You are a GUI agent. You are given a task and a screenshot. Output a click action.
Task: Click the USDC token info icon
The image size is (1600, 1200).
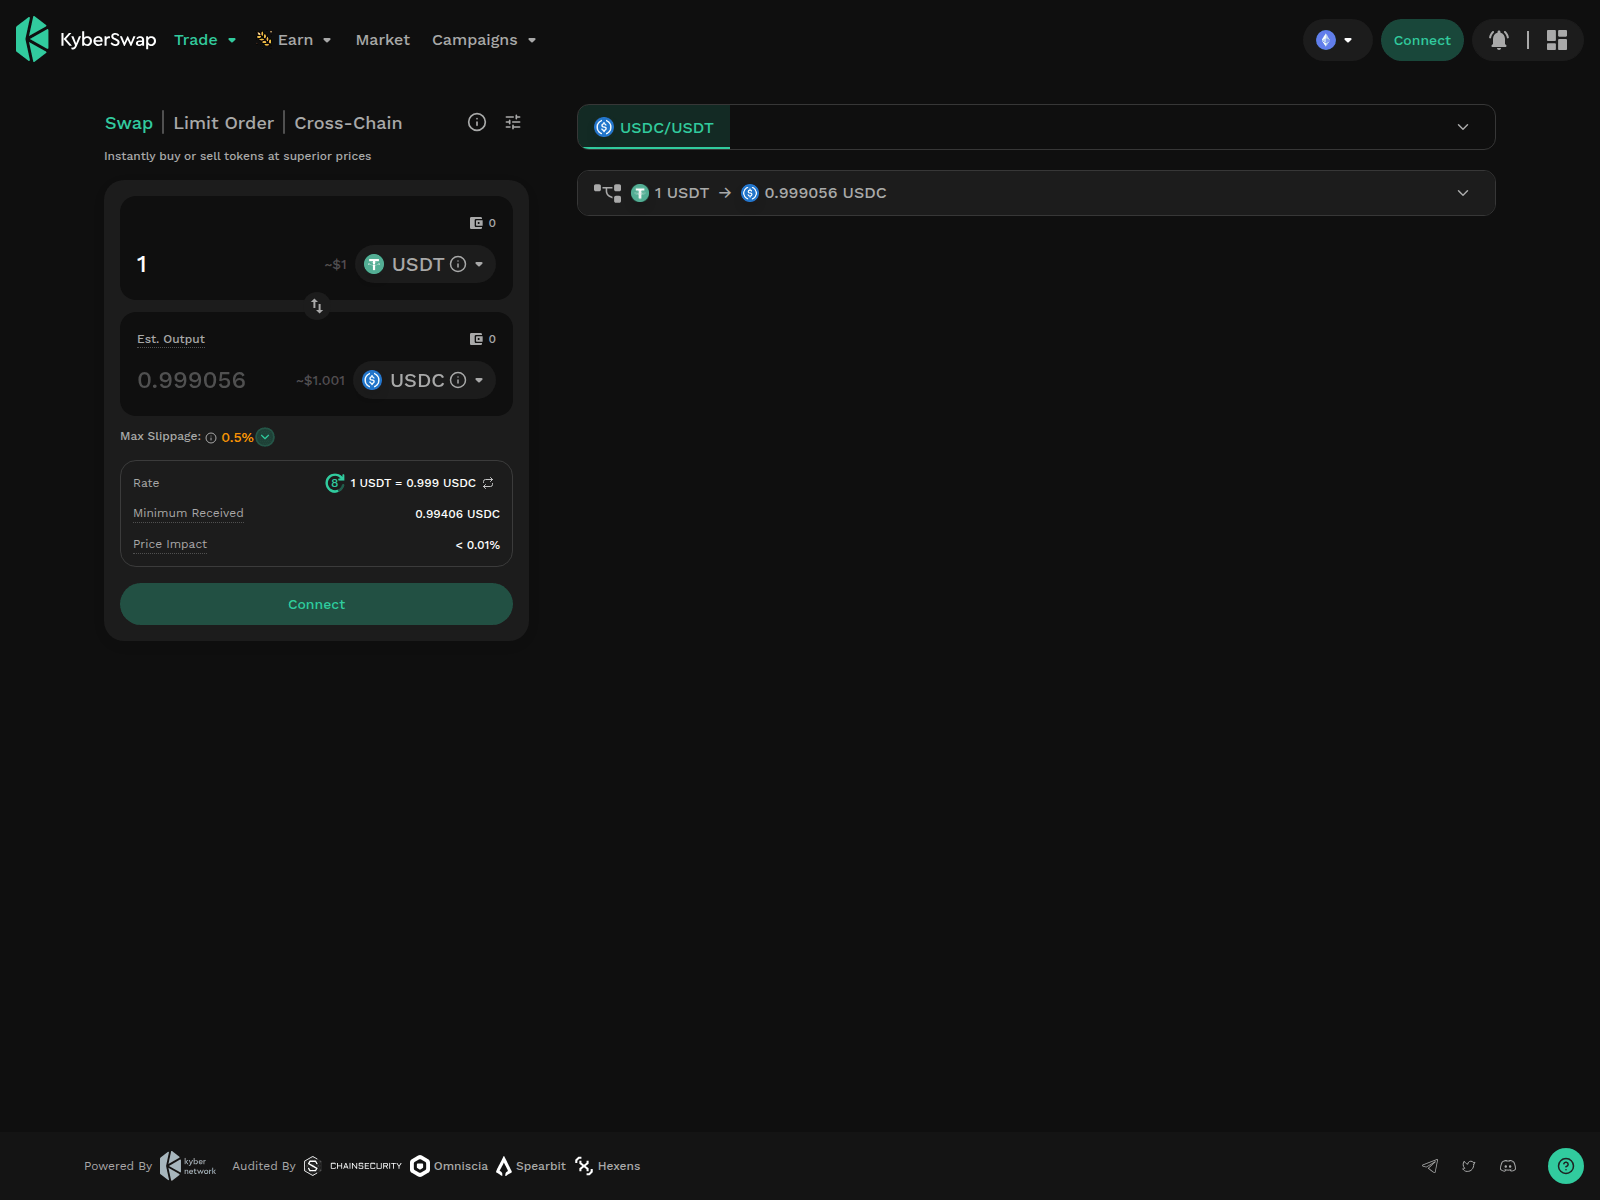pos(458,380)
